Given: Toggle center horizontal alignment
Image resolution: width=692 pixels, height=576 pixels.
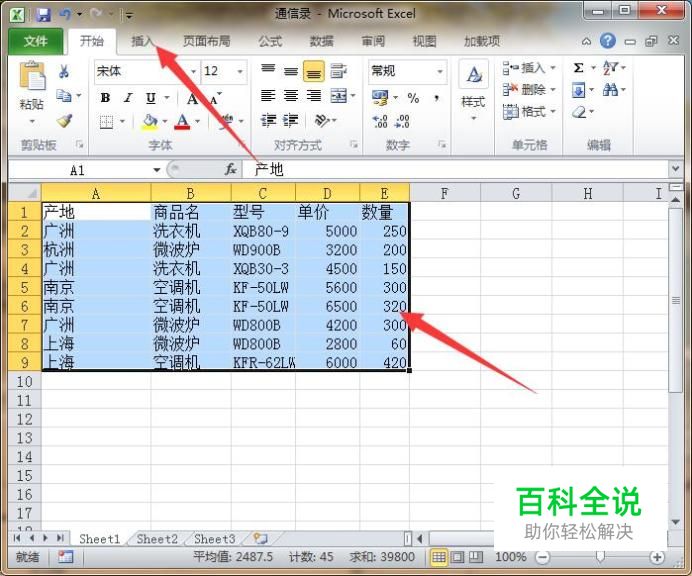Looking at the screenshot, I should coord(291,95).
